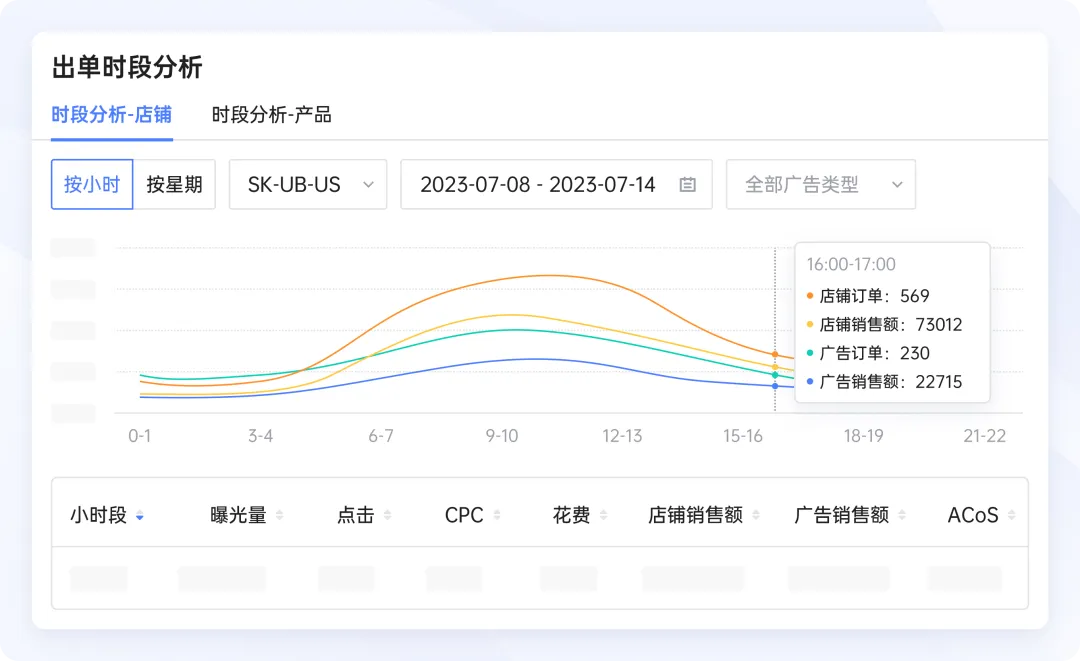Click yellow 店铺销售额 data point on chart
This screenshot has width=1080, height=661.
775,367
